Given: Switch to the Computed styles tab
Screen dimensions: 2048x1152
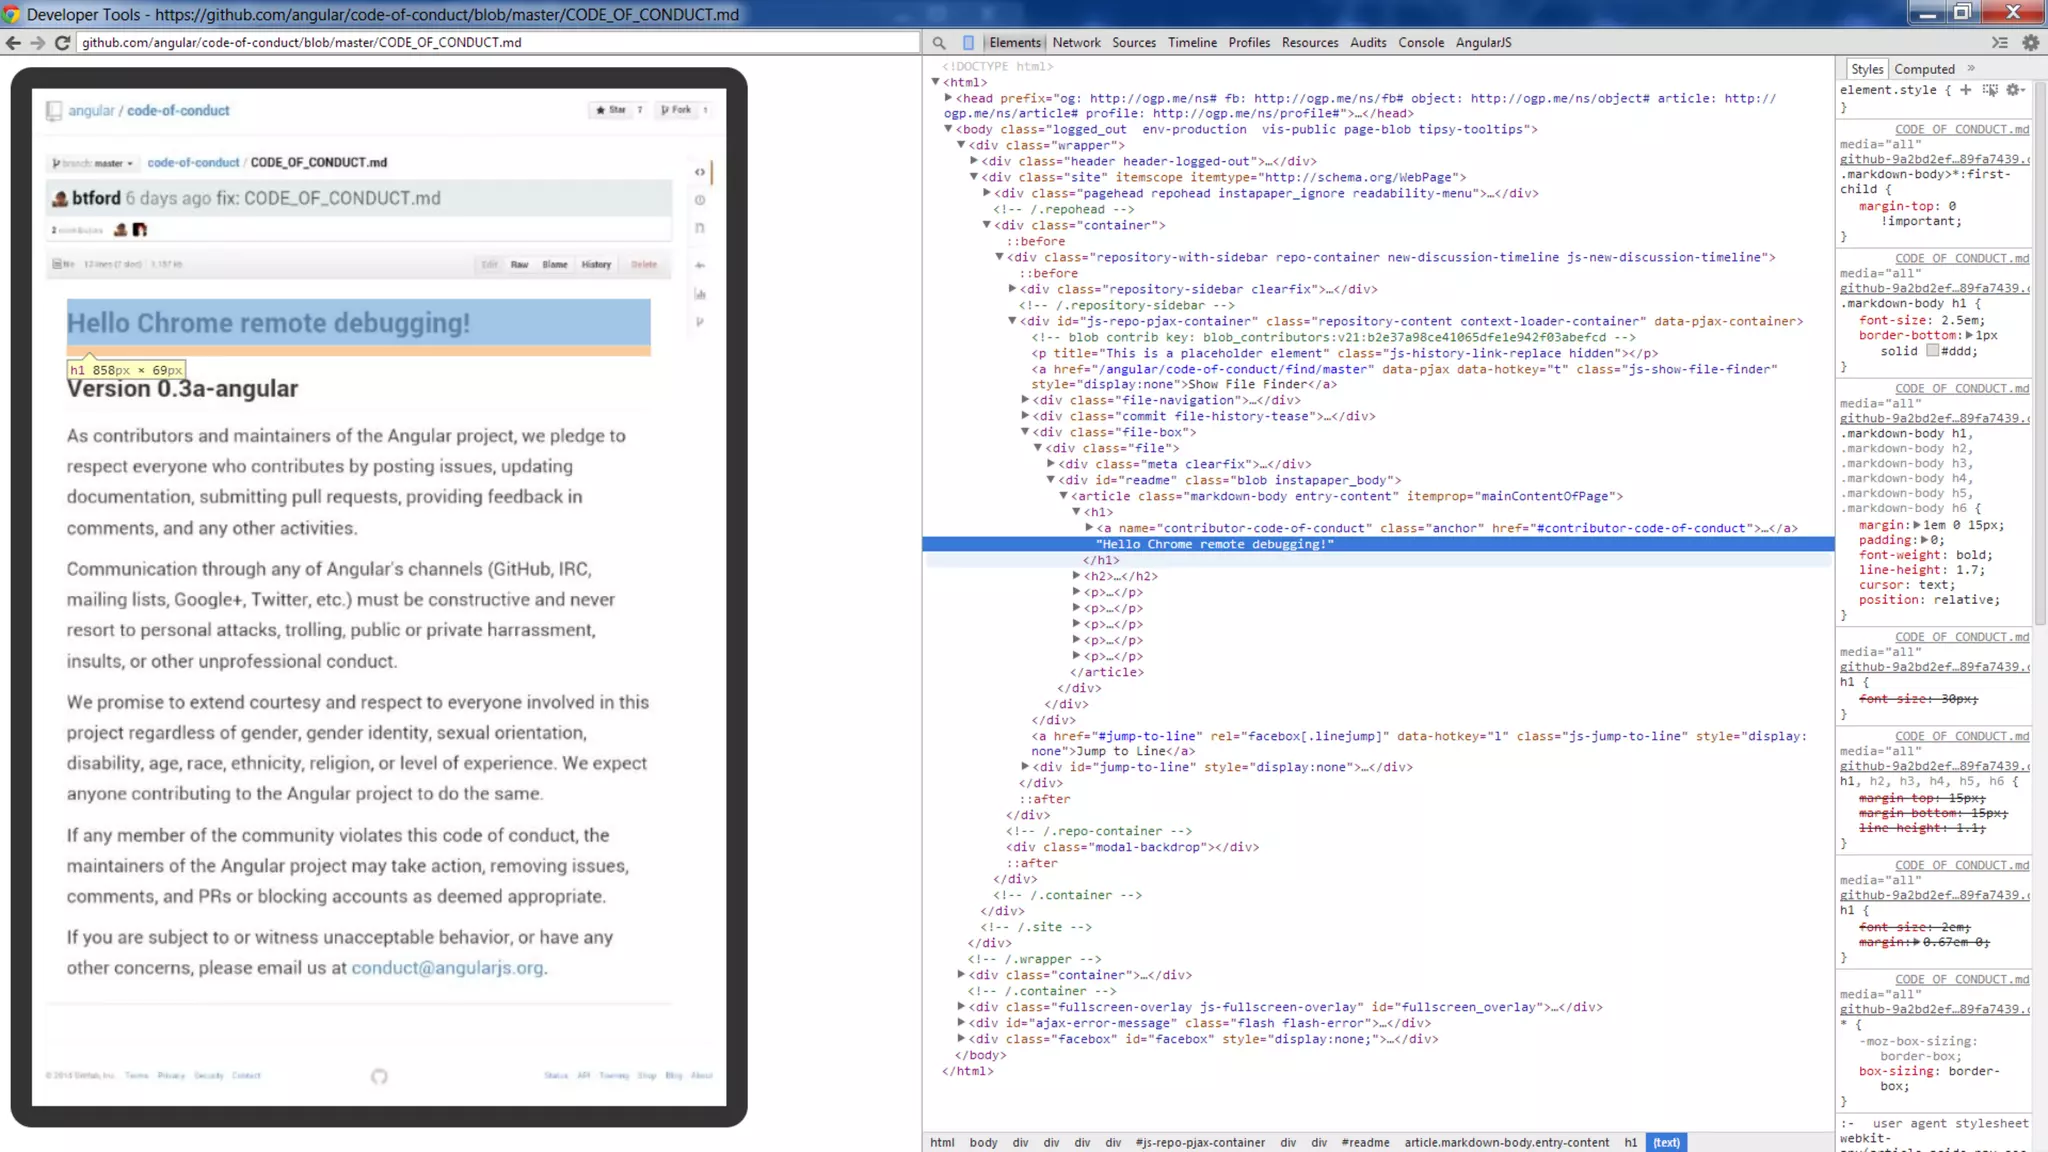Looking at the screenshot, I should [1924, 69].
